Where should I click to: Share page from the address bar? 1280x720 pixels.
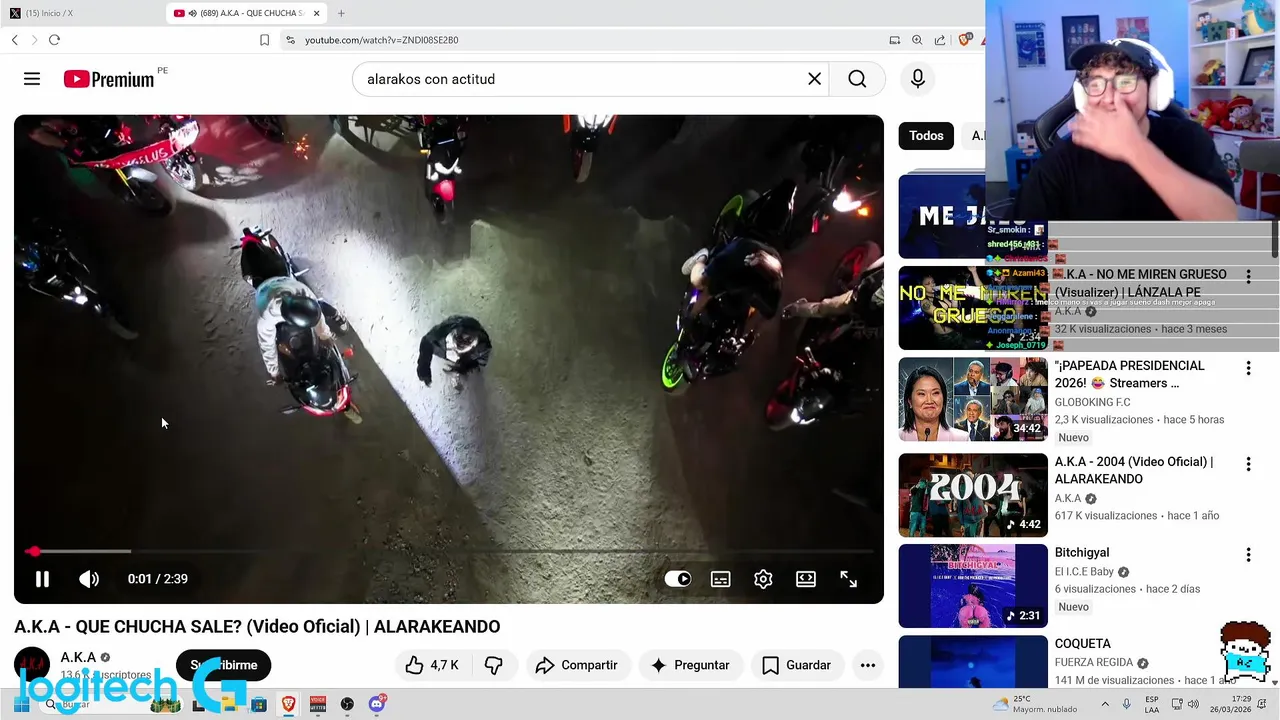point(940,40)
